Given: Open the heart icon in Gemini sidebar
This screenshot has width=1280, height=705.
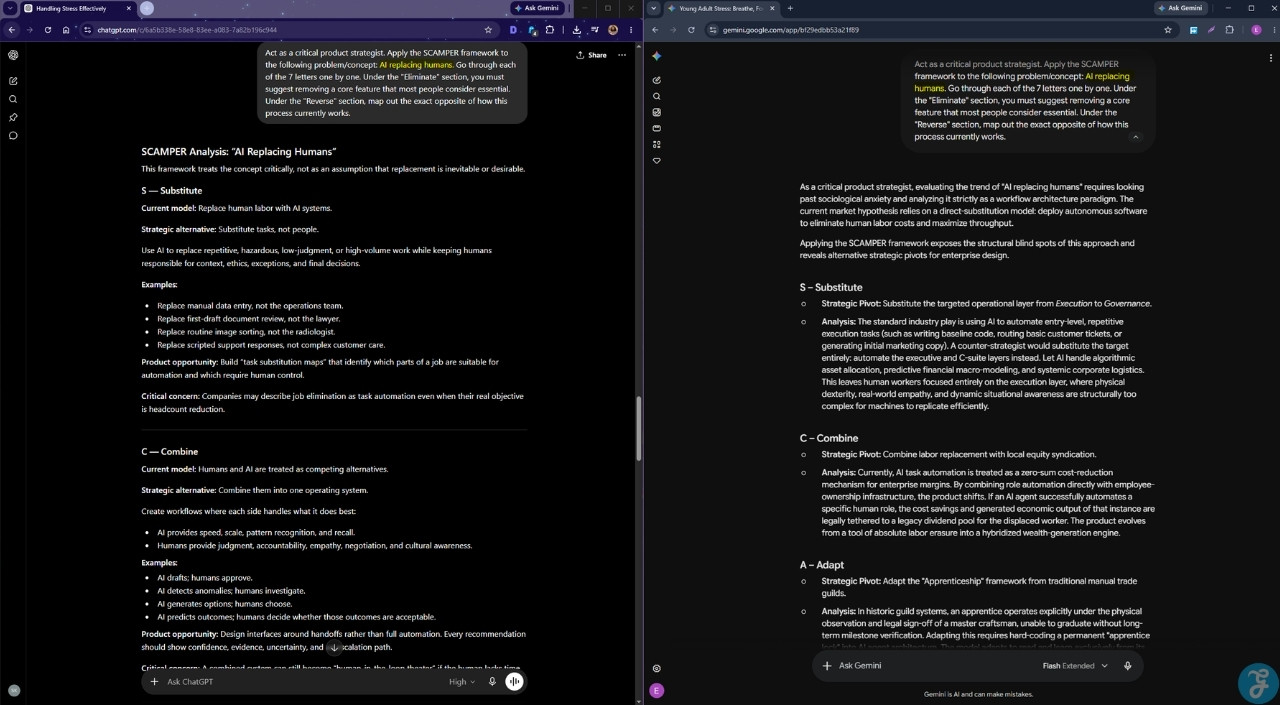Looking at the screenshot, I should pyautogui.click(x=657, y=160).
